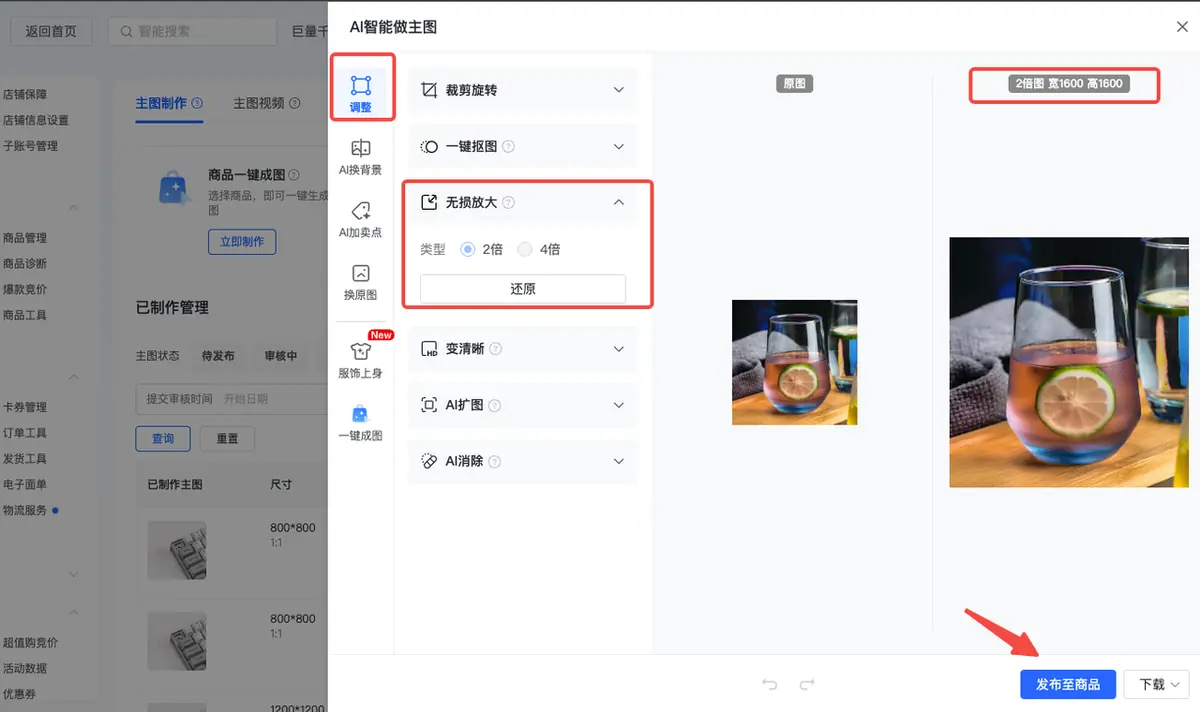Click the 还原 restore button
This screenshot has width=1200, height=712.
523,288
